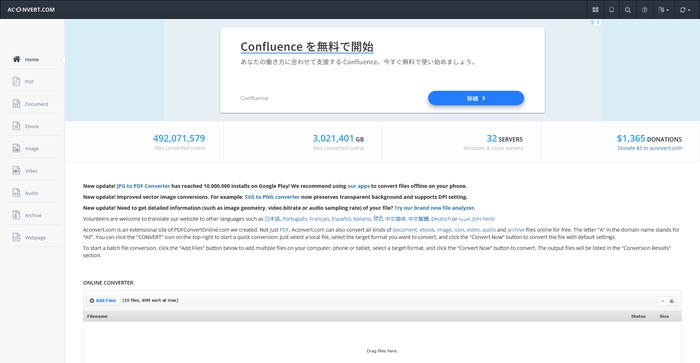Expand the refresh arrows dropdown in header
The image size is (700, 363).
pyautogui.click(x=684, y=10)
